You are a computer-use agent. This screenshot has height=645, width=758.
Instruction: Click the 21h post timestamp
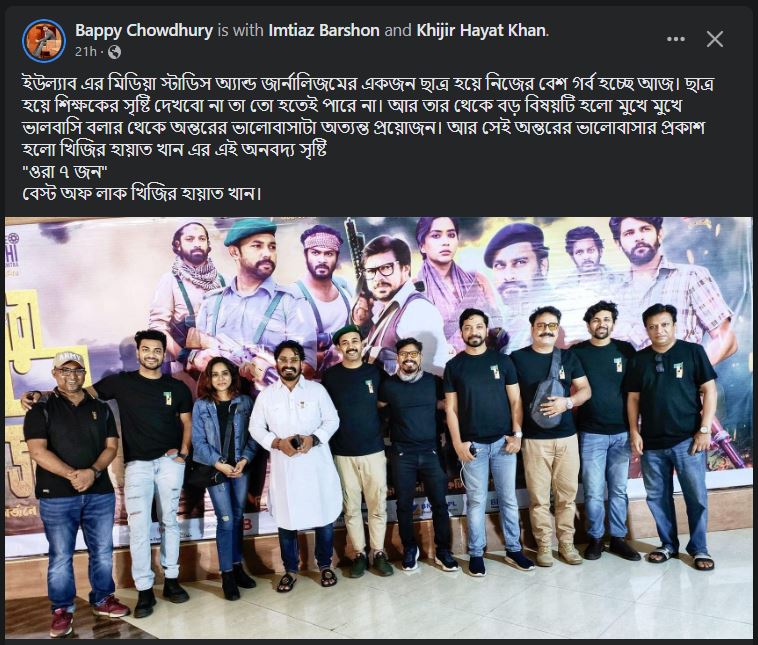click(x=86, y=52)
